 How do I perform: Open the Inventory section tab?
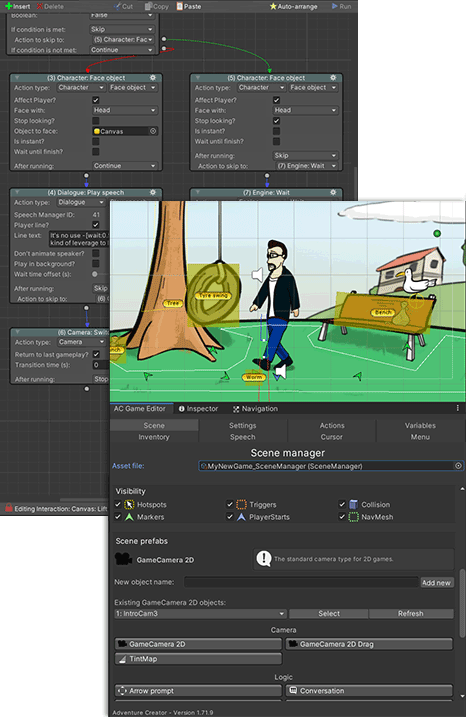(154, 437)
